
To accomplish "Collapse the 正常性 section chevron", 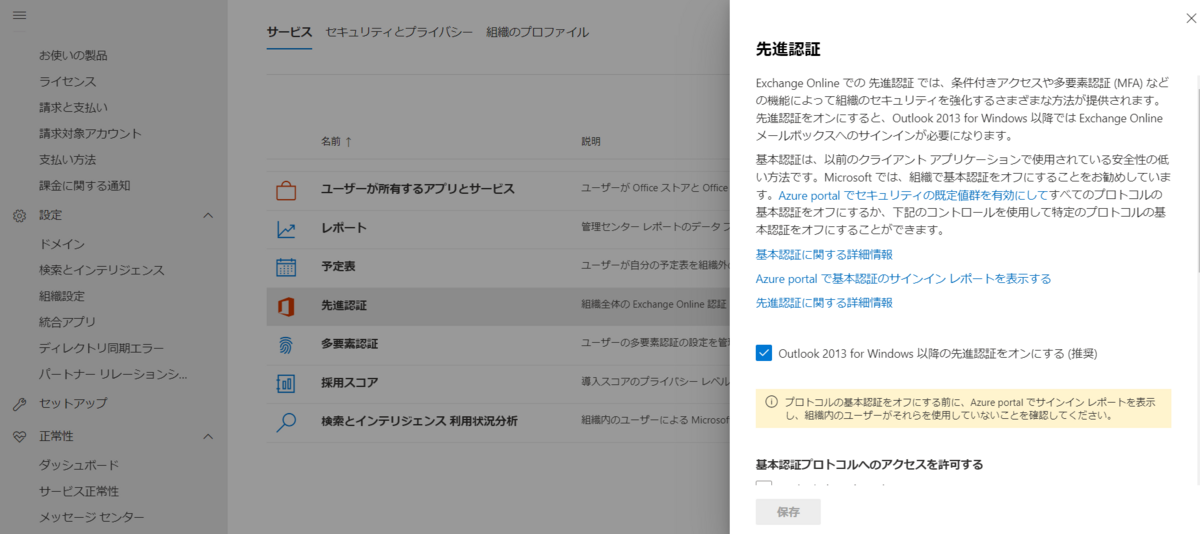I will (208, 437).
